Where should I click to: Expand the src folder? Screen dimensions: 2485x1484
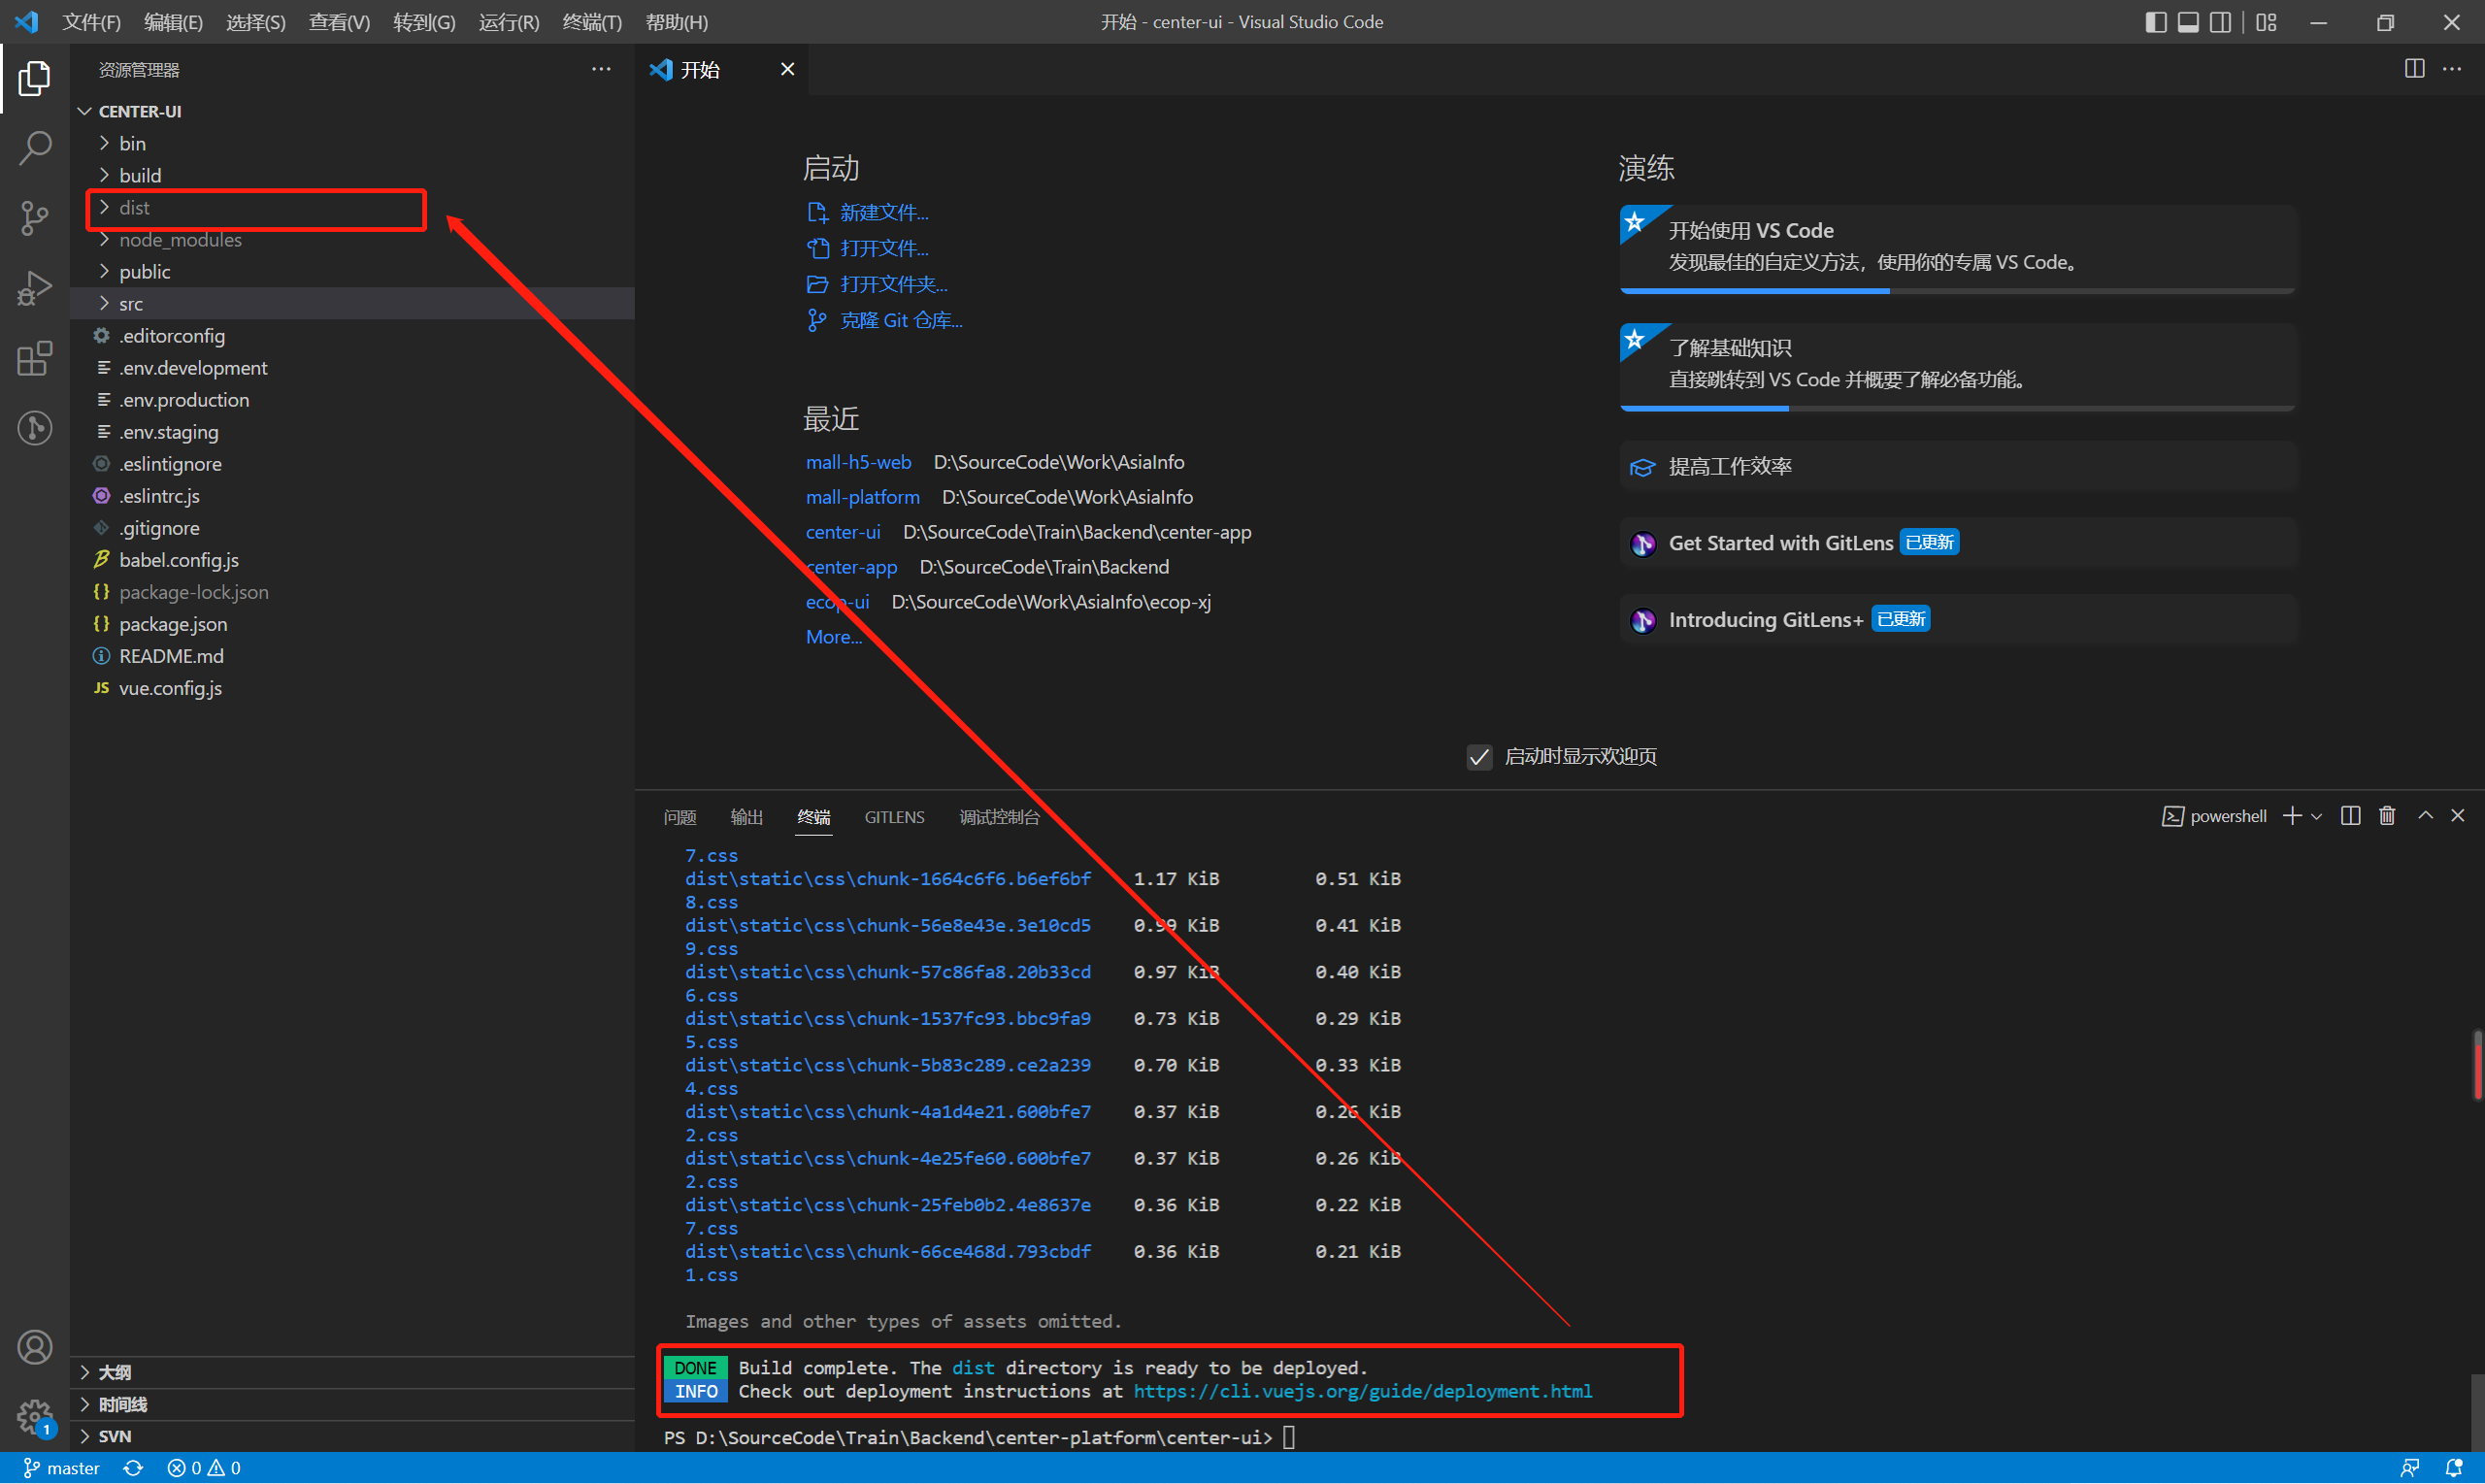(352, 303)
